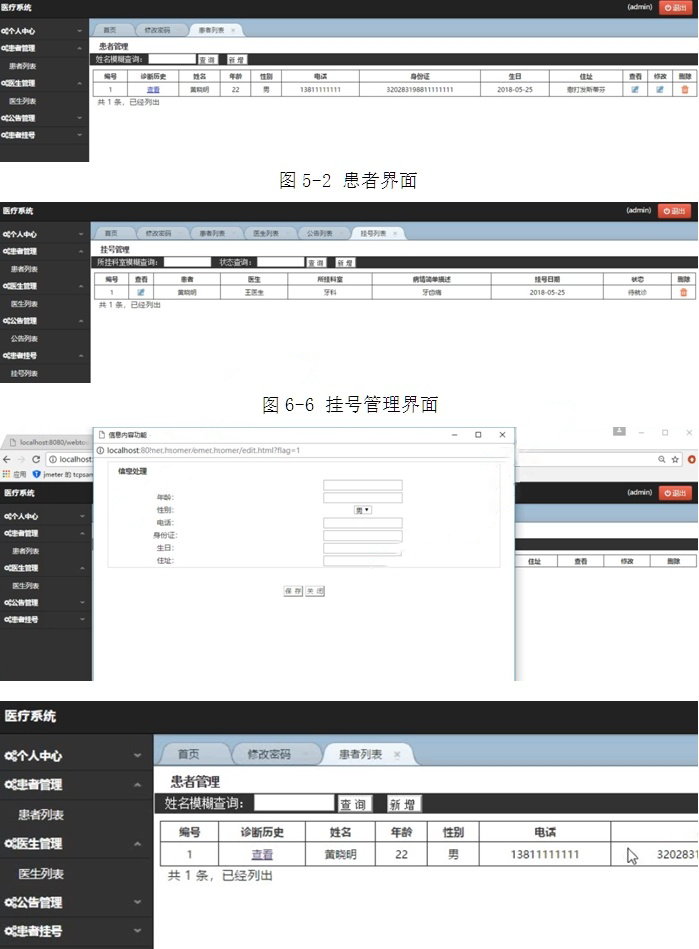Open the 应用 apps shortcut in bookmarks bar
This screenshot has width=699, height=949.
[x=14, y=474]
